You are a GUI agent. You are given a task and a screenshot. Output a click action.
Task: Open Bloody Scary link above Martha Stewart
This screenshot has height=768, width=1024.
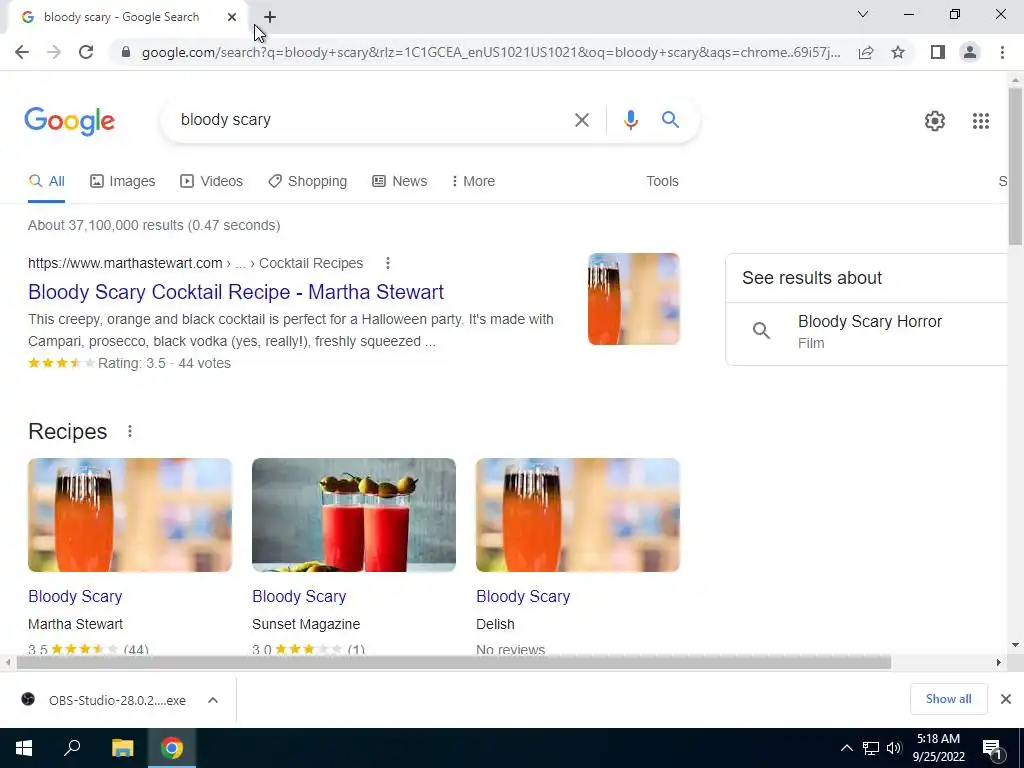75,596
